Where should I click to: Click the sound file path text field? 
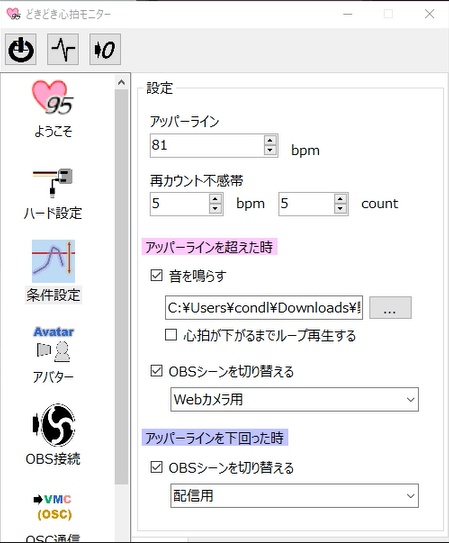(x=264, y=308)
